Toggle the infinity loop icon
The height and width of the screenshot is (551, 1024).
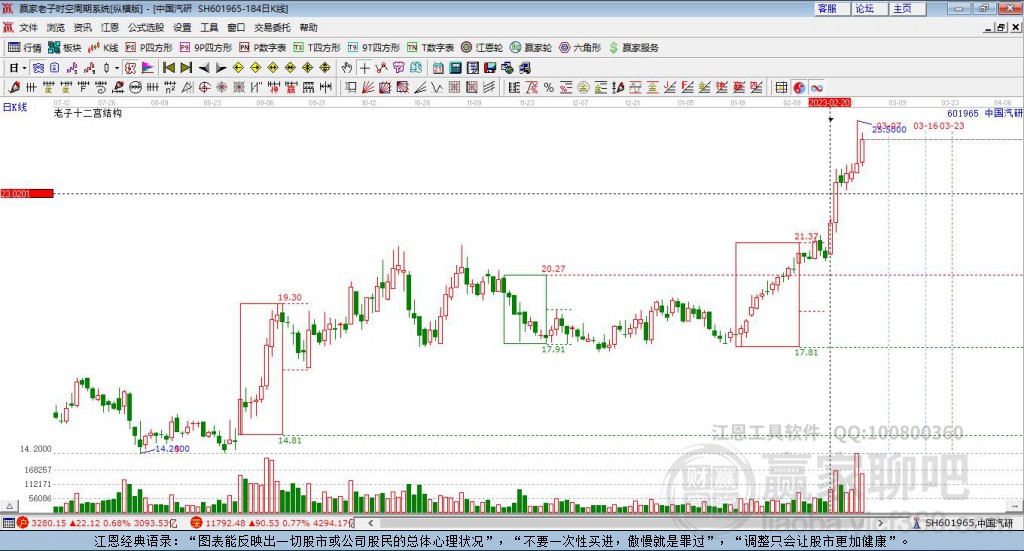817,87
